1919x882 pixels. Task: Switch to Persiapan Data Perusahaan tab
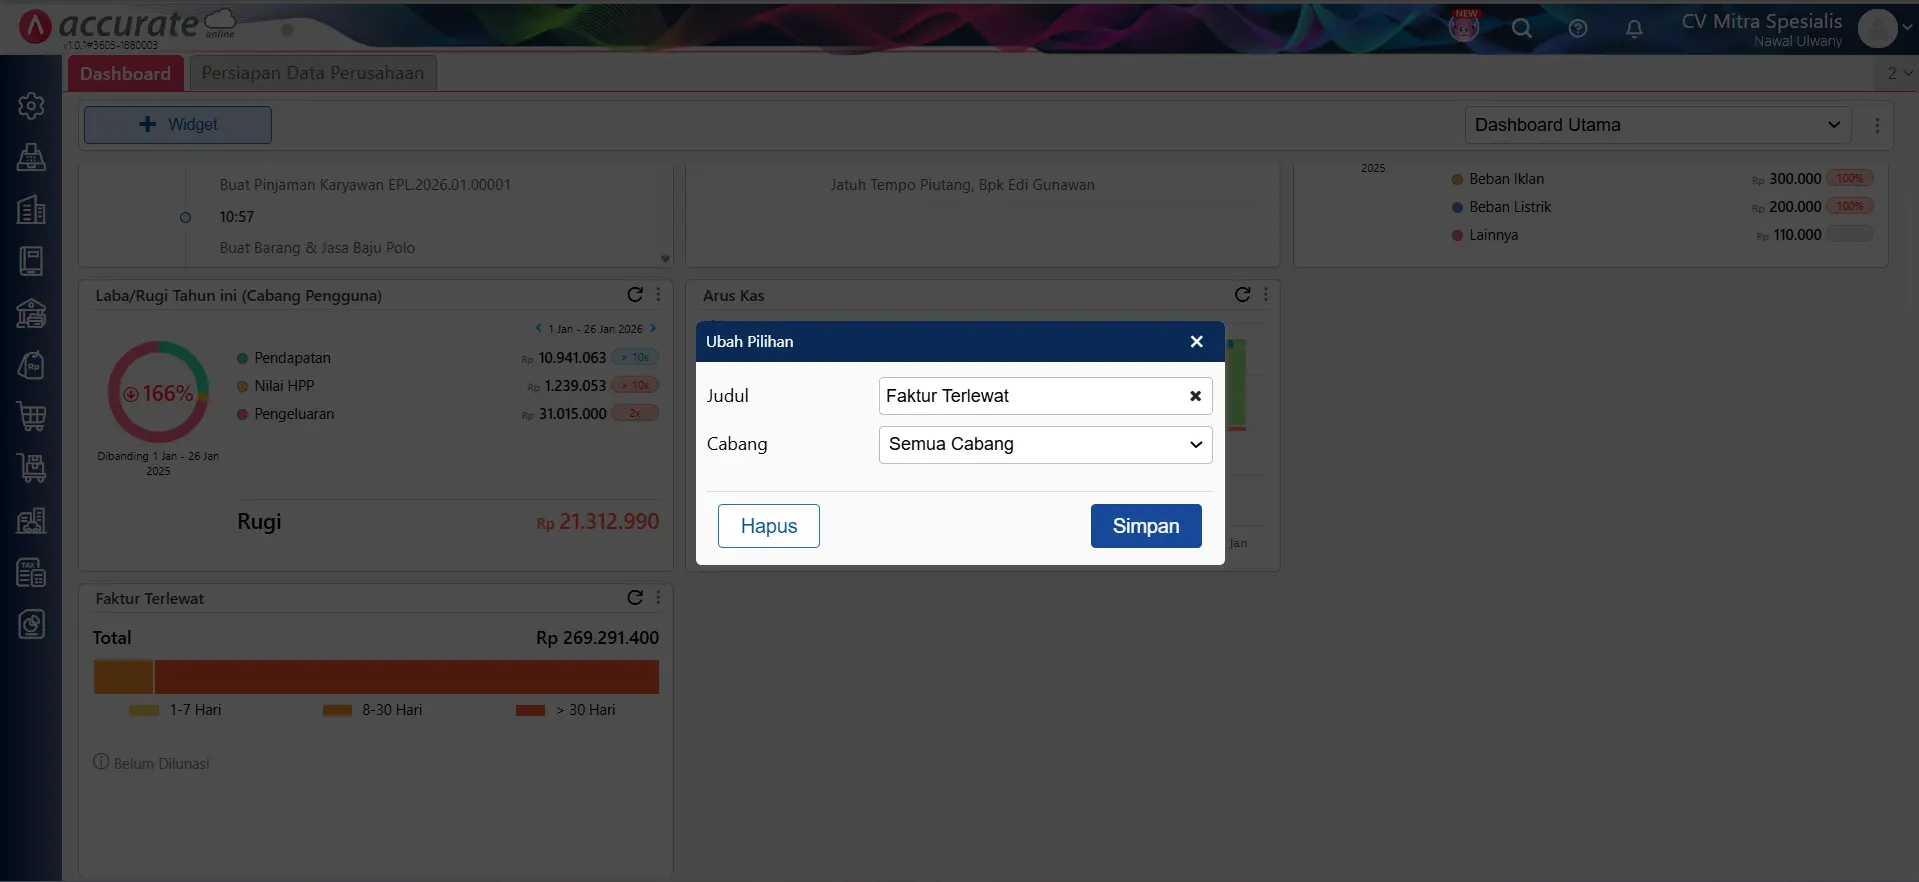(x=312, y=73)
